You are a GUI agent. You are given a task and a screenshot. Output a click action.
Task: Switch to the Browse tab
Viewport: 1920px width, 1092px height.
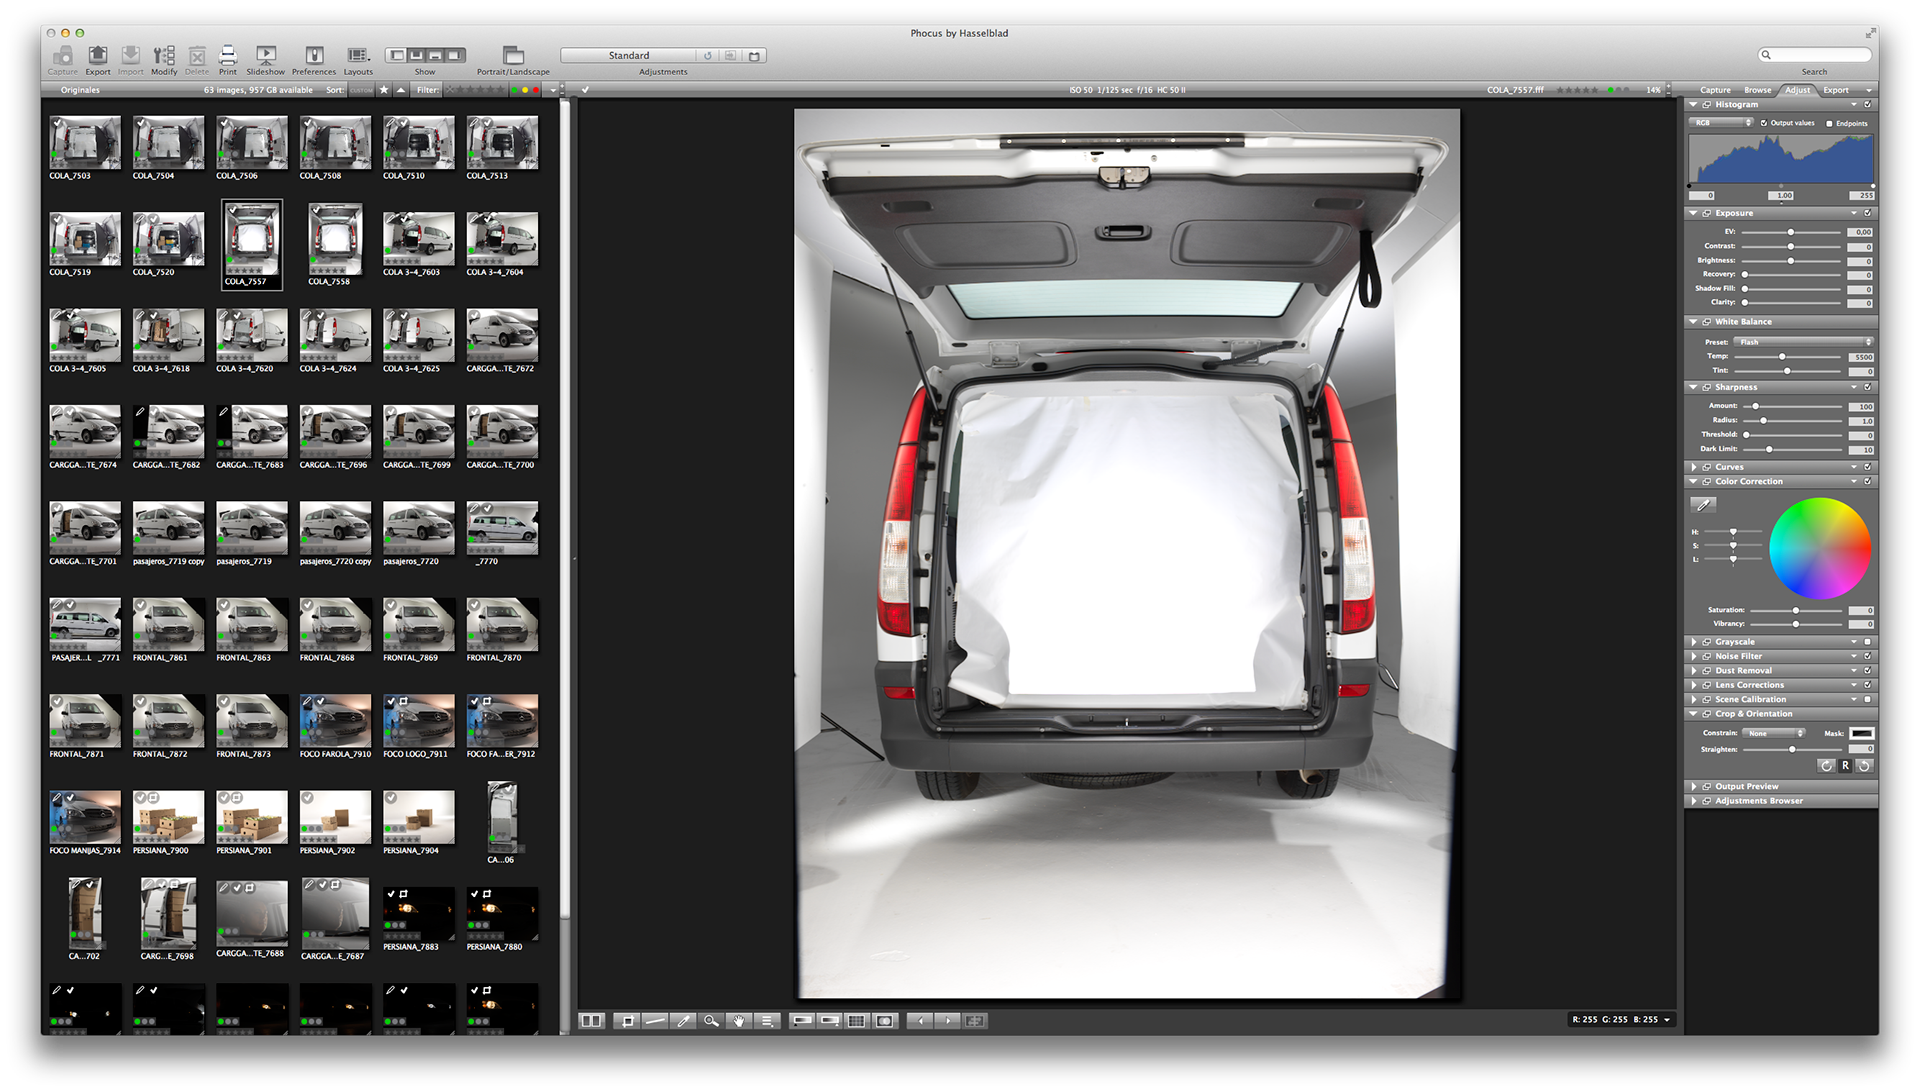coord(1757,90)
